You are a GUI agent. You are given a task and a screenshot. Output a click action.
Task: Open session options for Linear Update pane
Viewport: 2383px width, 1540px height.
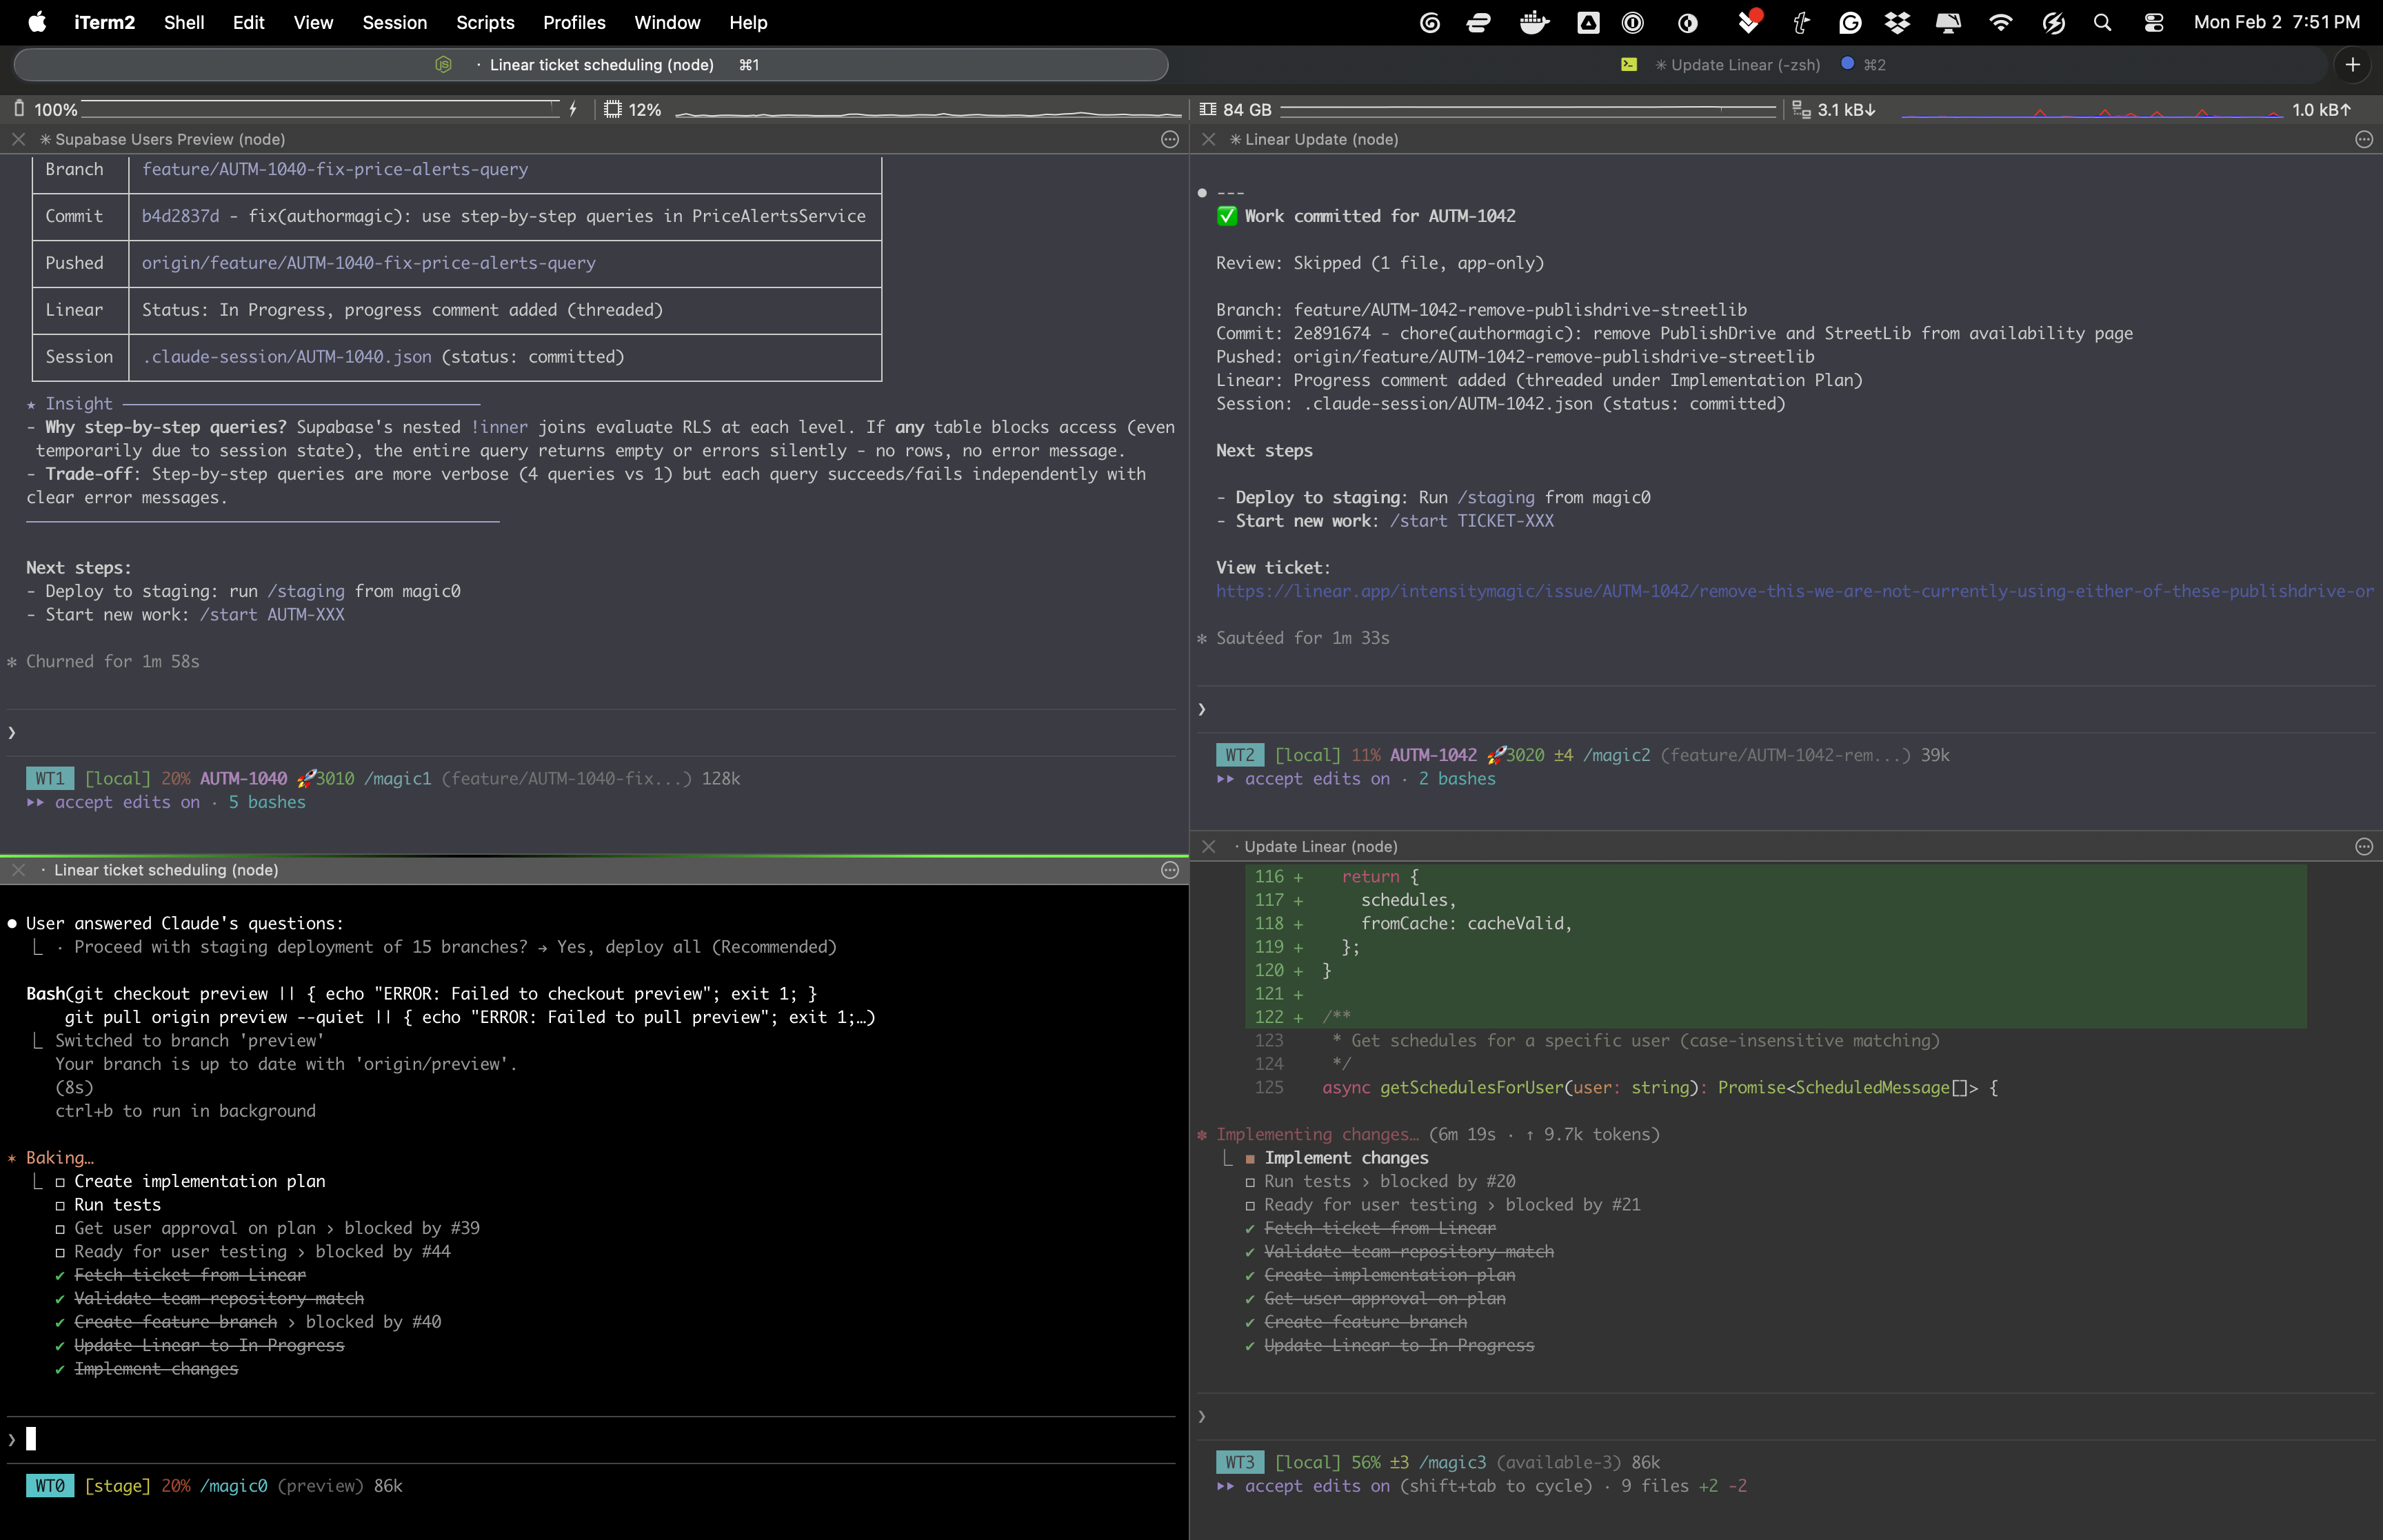click(x=2363, y=139)
